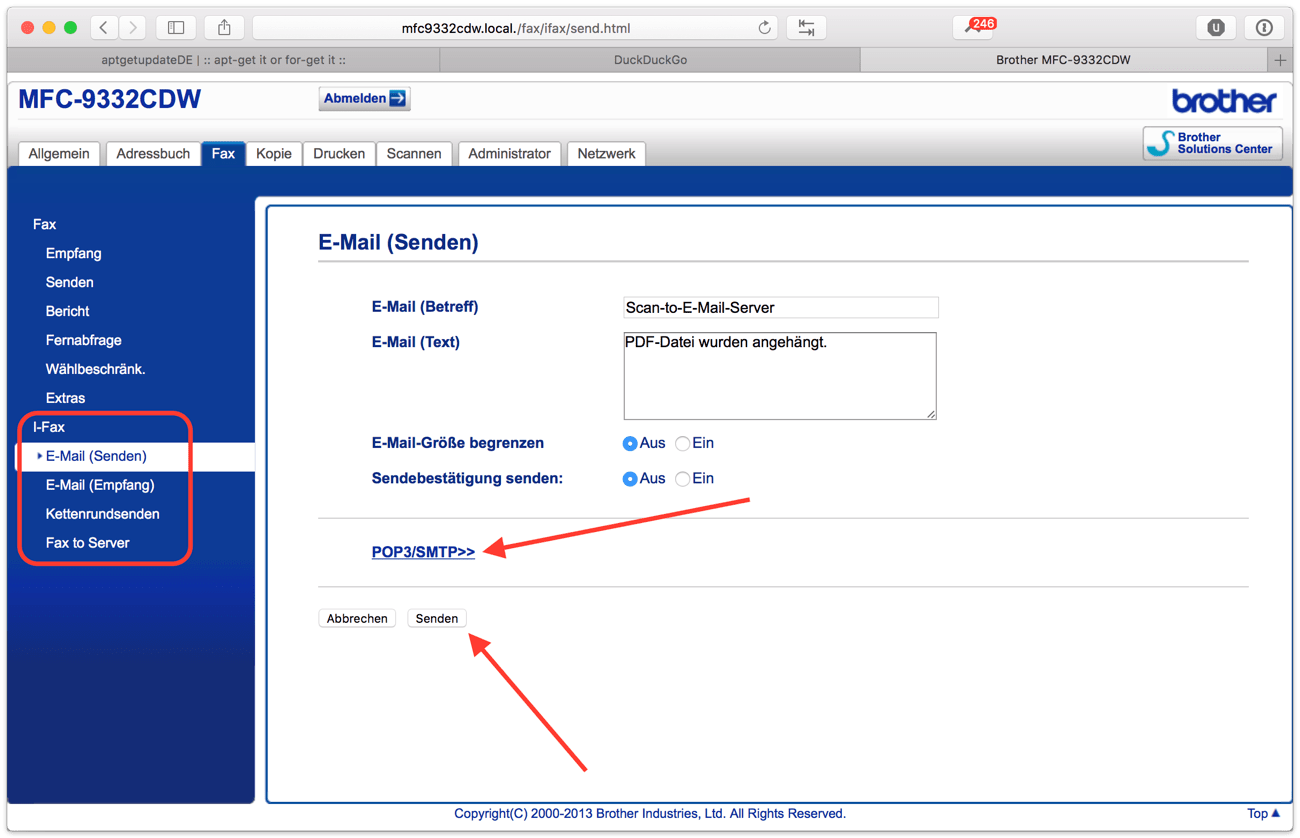Set E-Mail-Größe begrenzen to Ein
The height and width of the screenshot is (838, 1300).
682,444
